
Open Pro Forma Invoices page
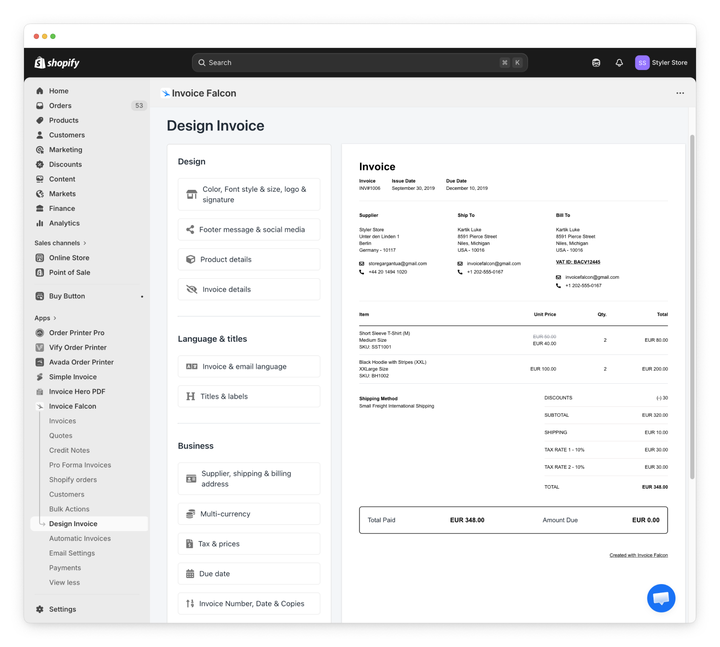[x=80, y=465]
